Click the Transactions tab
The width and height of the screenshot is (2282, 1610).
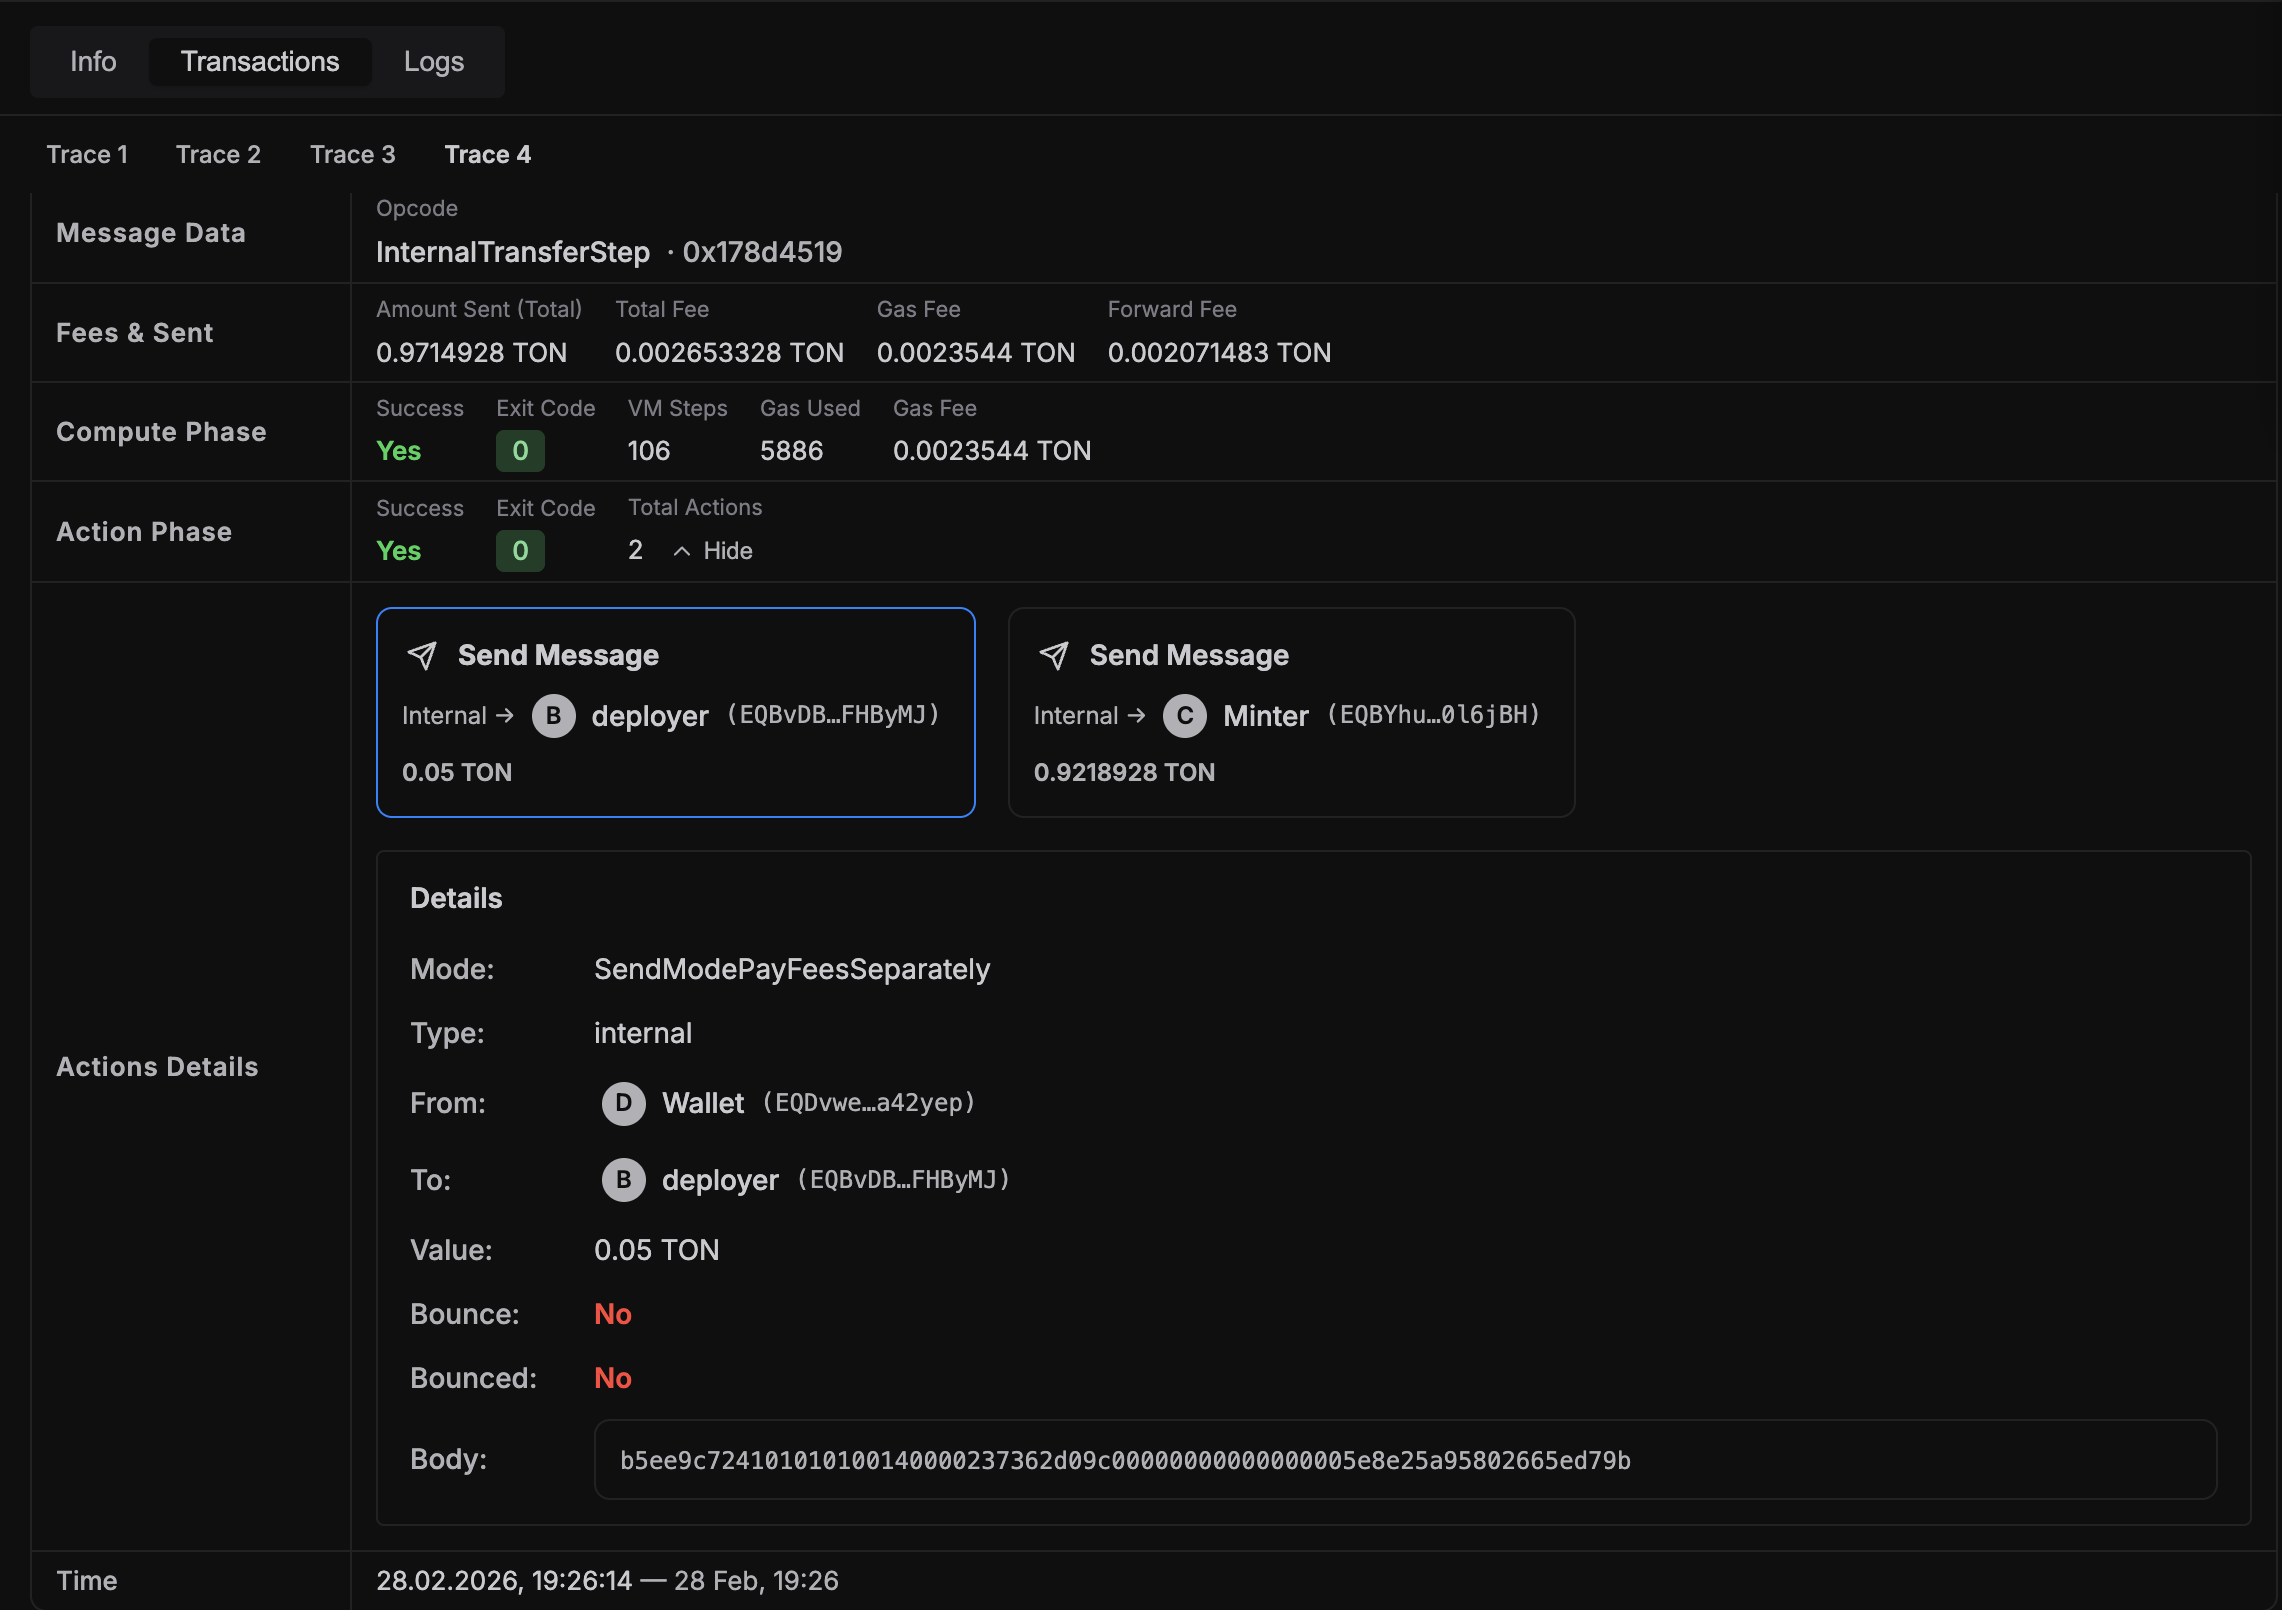259,61
